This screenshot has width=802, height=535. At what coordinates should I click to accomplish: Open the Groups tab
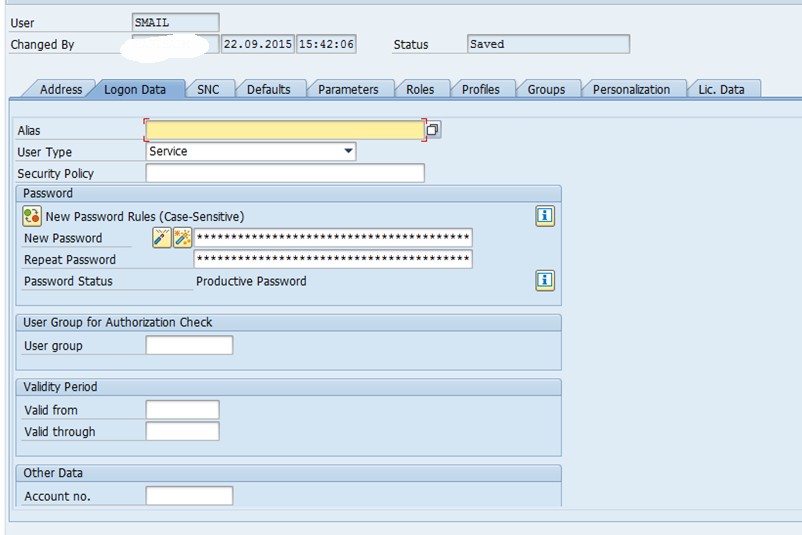(x=546, y=89)
